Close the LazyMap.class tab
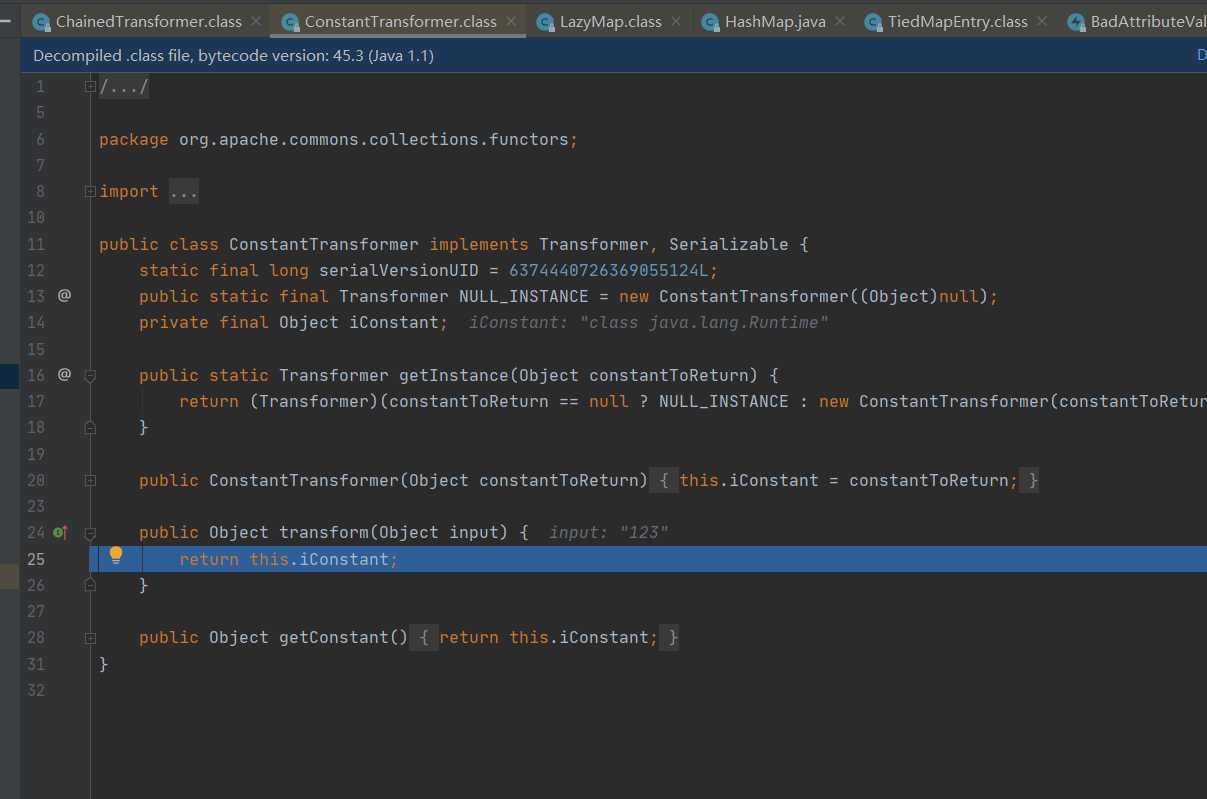The image size is (1207, 799). pos(678,21)
